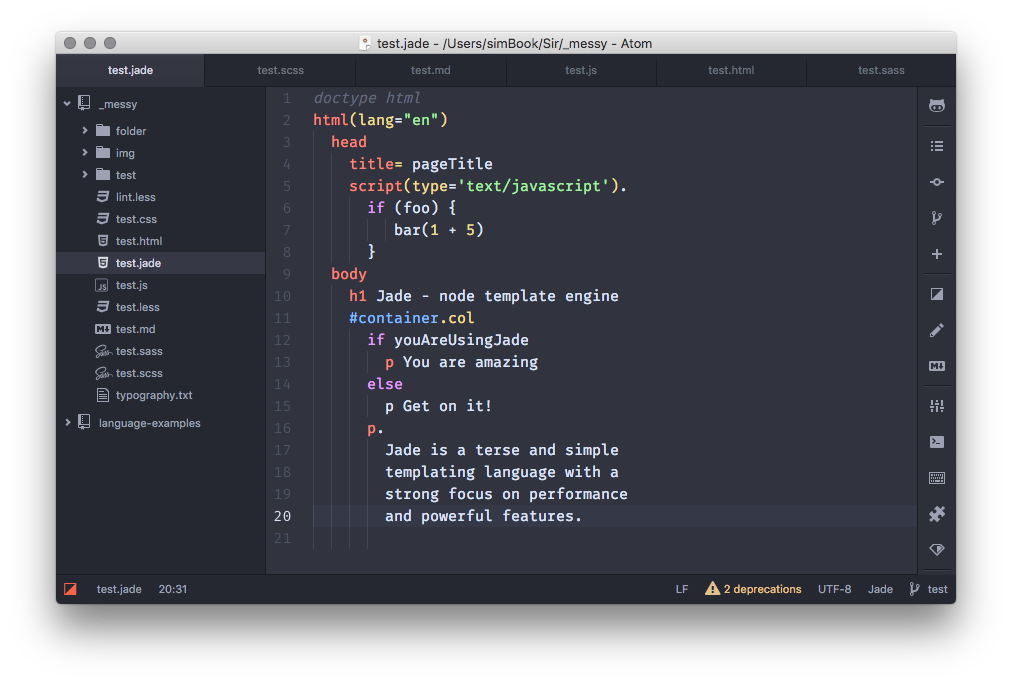This screenshot has height=684, width=1012.
Task: Click the git branch icon in the right toolbar
Action: pos(936,218)
